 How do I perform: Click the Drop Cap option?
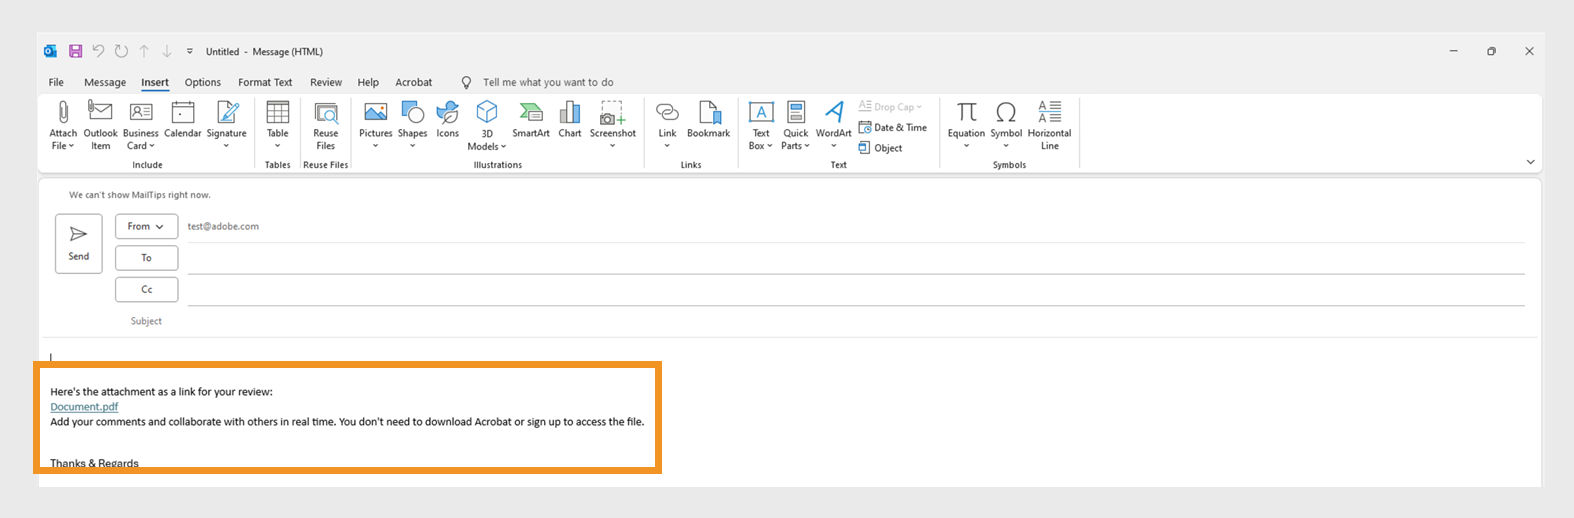tap(890, 107)
